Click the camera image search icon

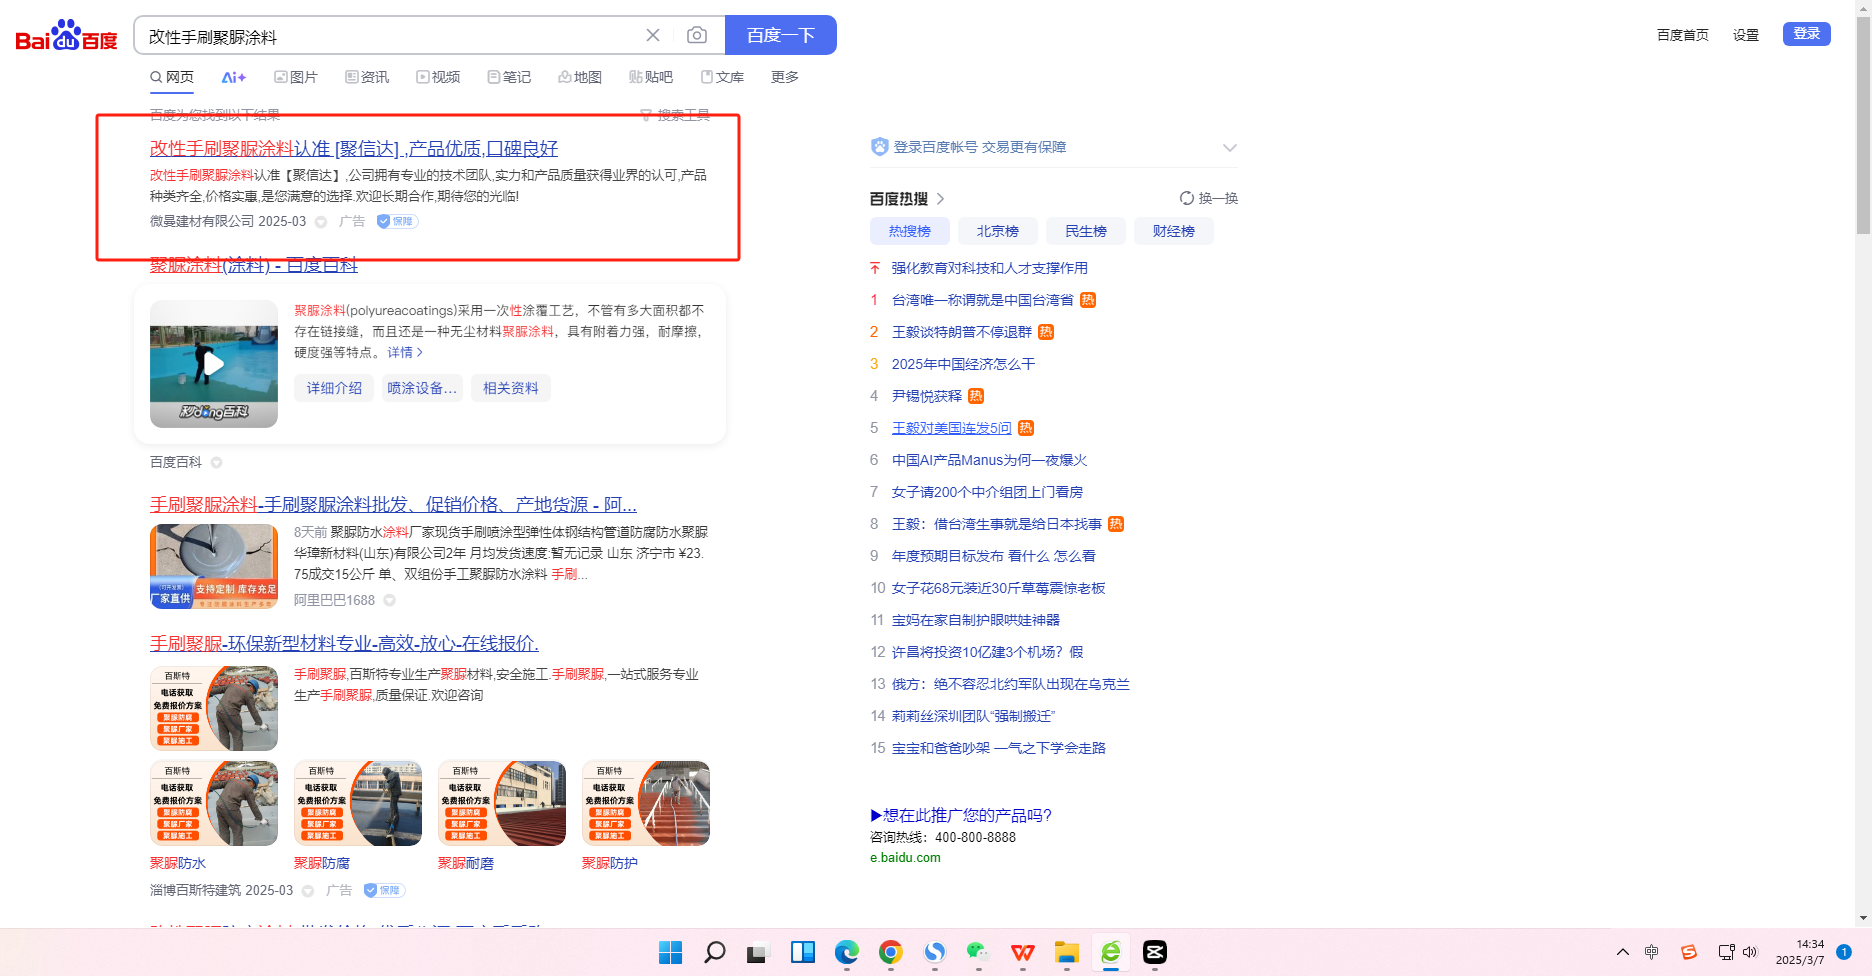pyautogui.click(x=697, y=36)
